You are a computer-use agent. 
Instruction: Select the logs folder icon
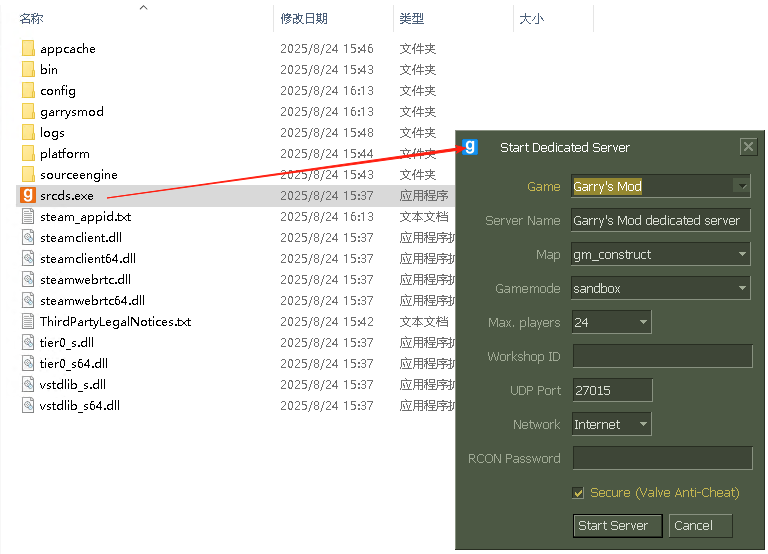(28, 133)
